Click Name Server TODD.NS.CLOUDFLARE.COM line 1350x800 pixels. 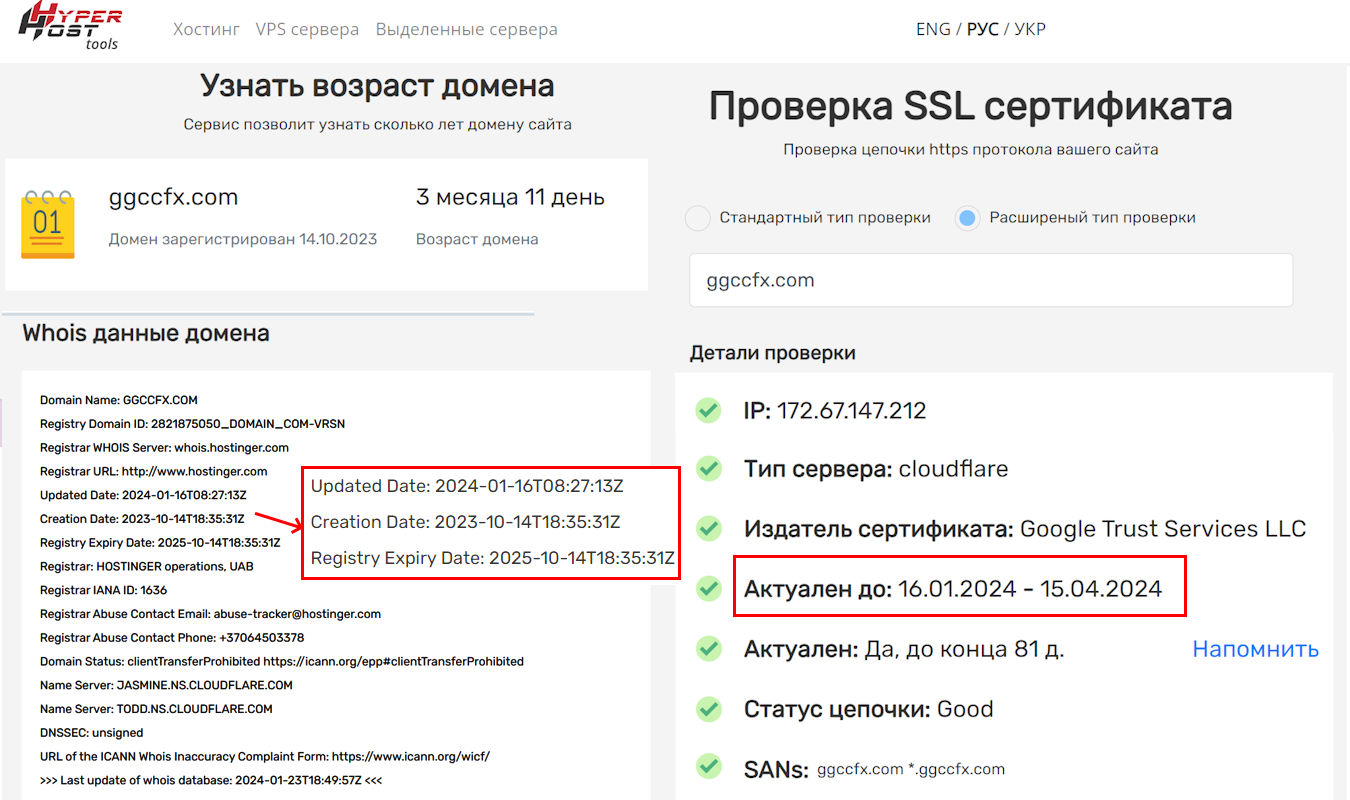pos(156,709)
